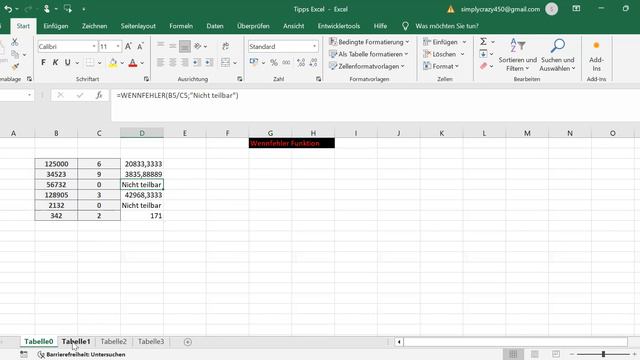Switch to the Einfügen ribbon tab
Viewport: 640px width, 360px height.
coord(56,26)
